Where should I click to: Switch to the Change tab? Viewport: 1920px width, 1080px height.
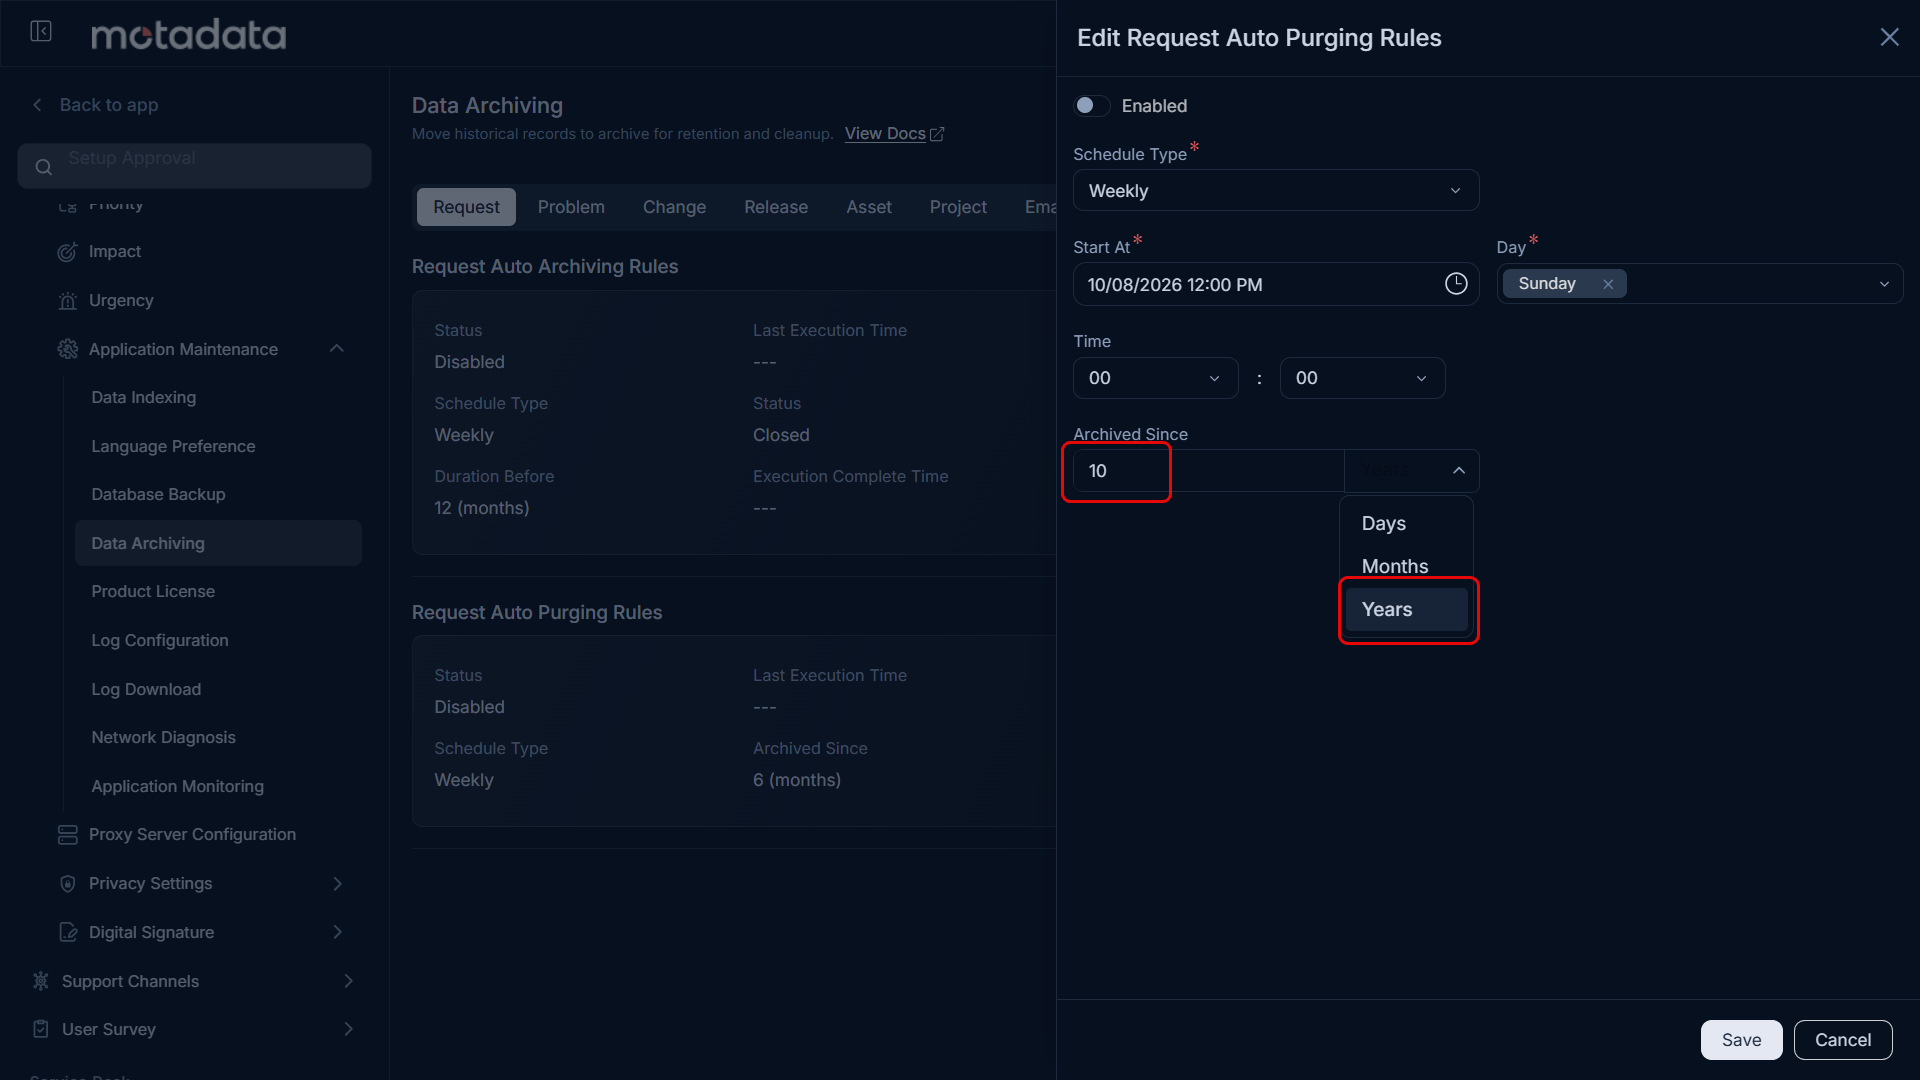(674, 207)
